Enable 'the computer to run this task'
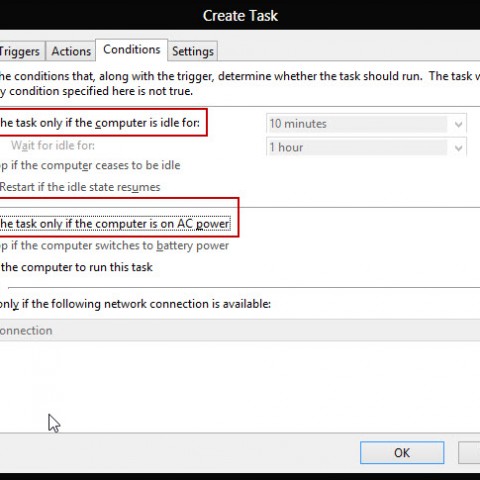Image resolution: width=480 pixels, height=480 pixels. (76, 267)
